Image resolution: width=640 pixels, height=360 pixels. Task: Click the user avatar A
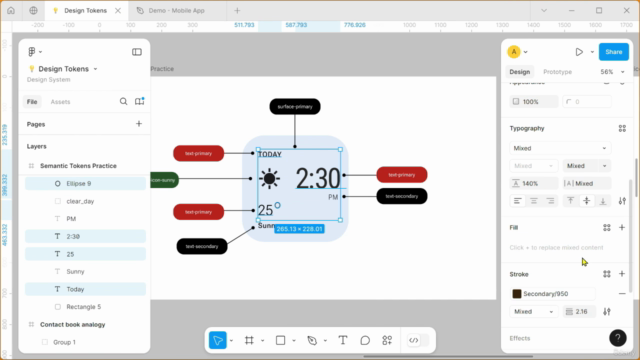[514, 52]
